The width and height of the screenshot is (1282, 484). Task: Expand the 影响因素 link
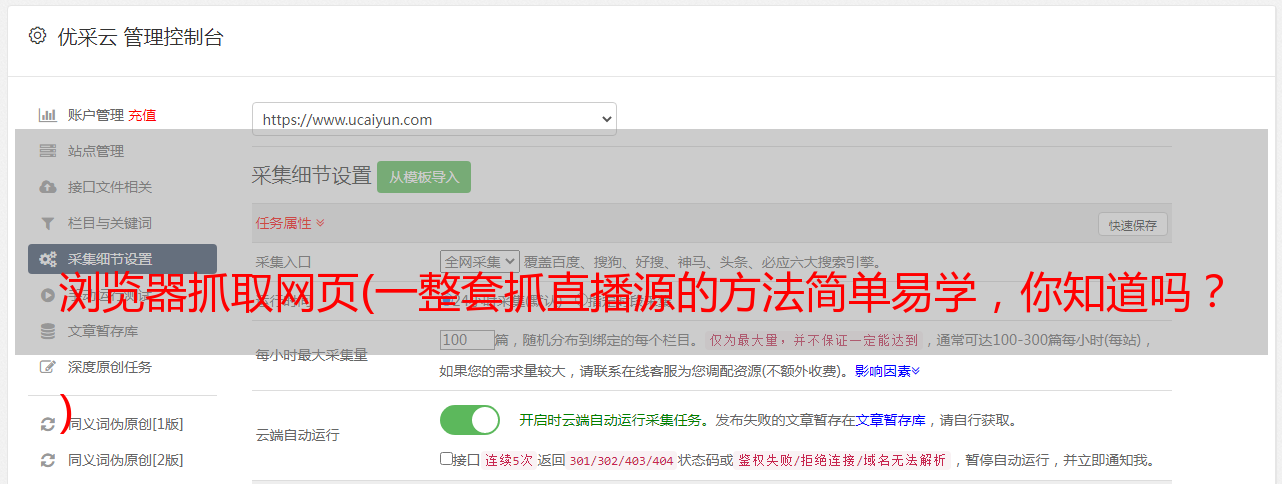[x=887, y=371]
